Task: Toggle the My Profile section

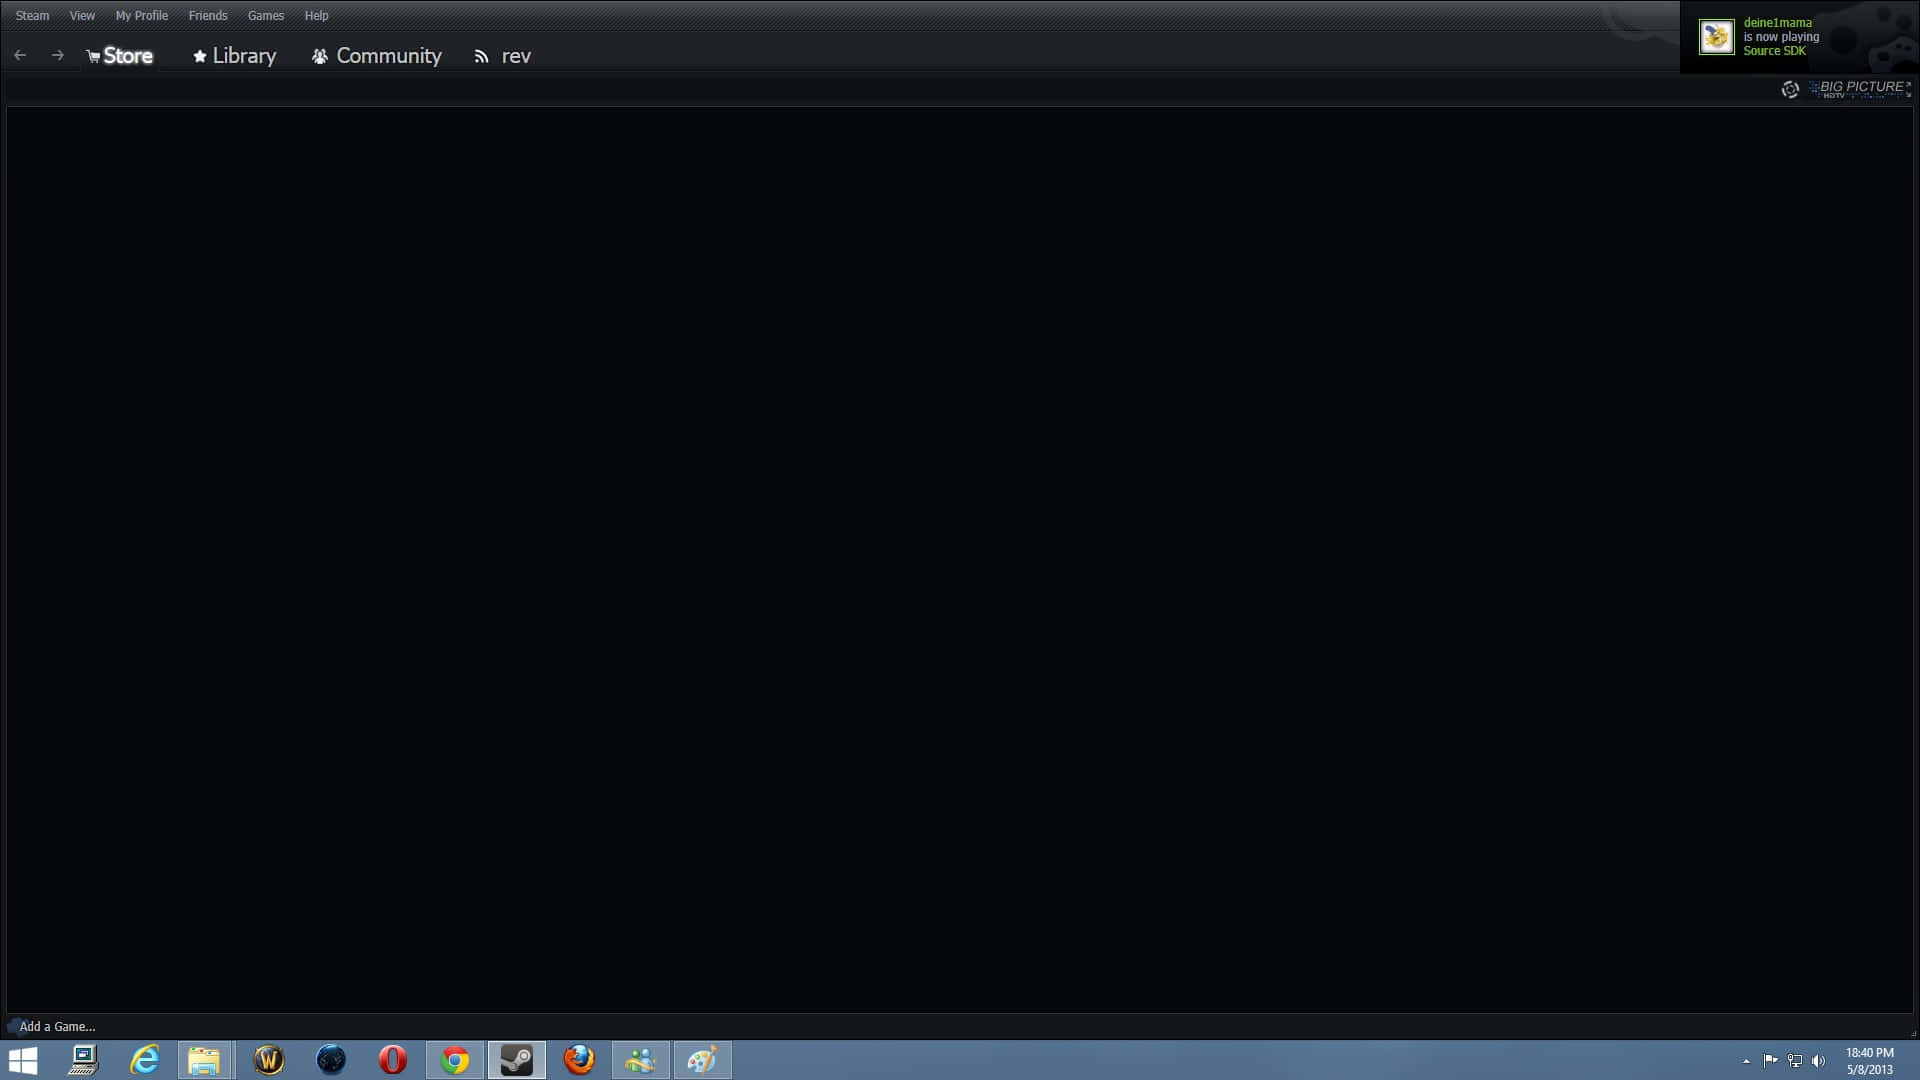Action: coord(141,15)
